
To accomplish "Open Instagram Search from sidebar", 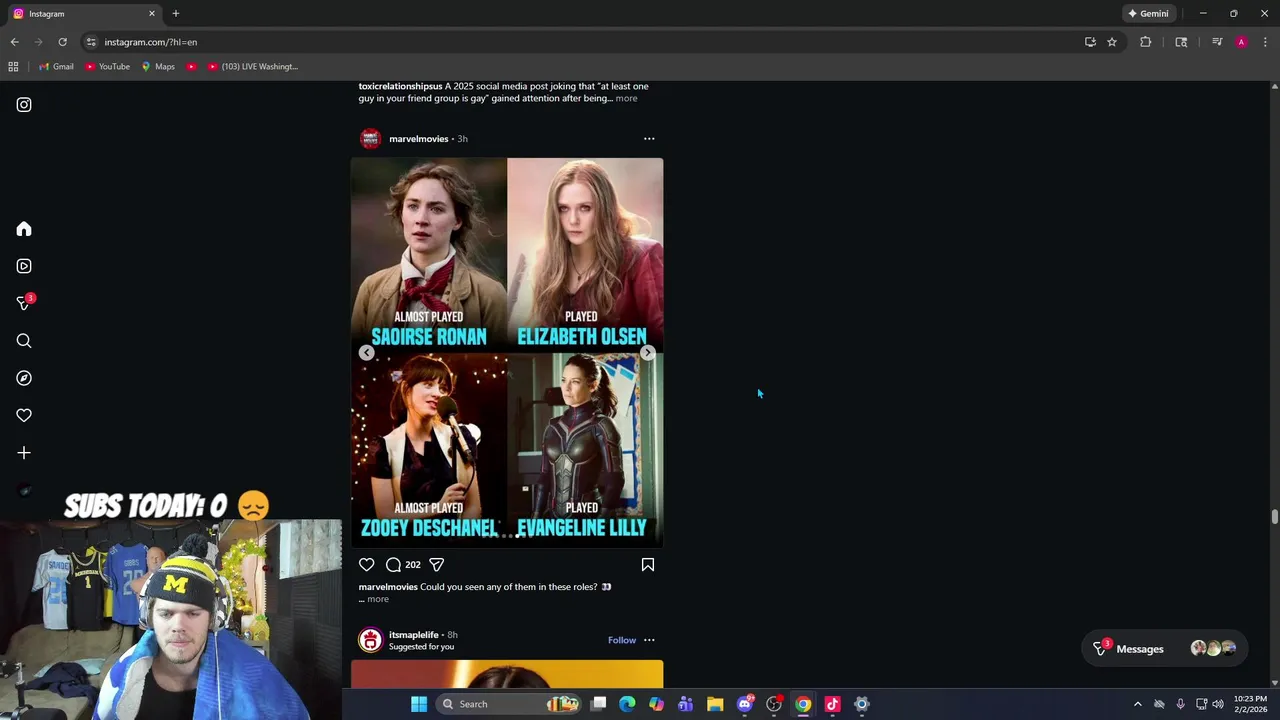I will pos(24,341).
